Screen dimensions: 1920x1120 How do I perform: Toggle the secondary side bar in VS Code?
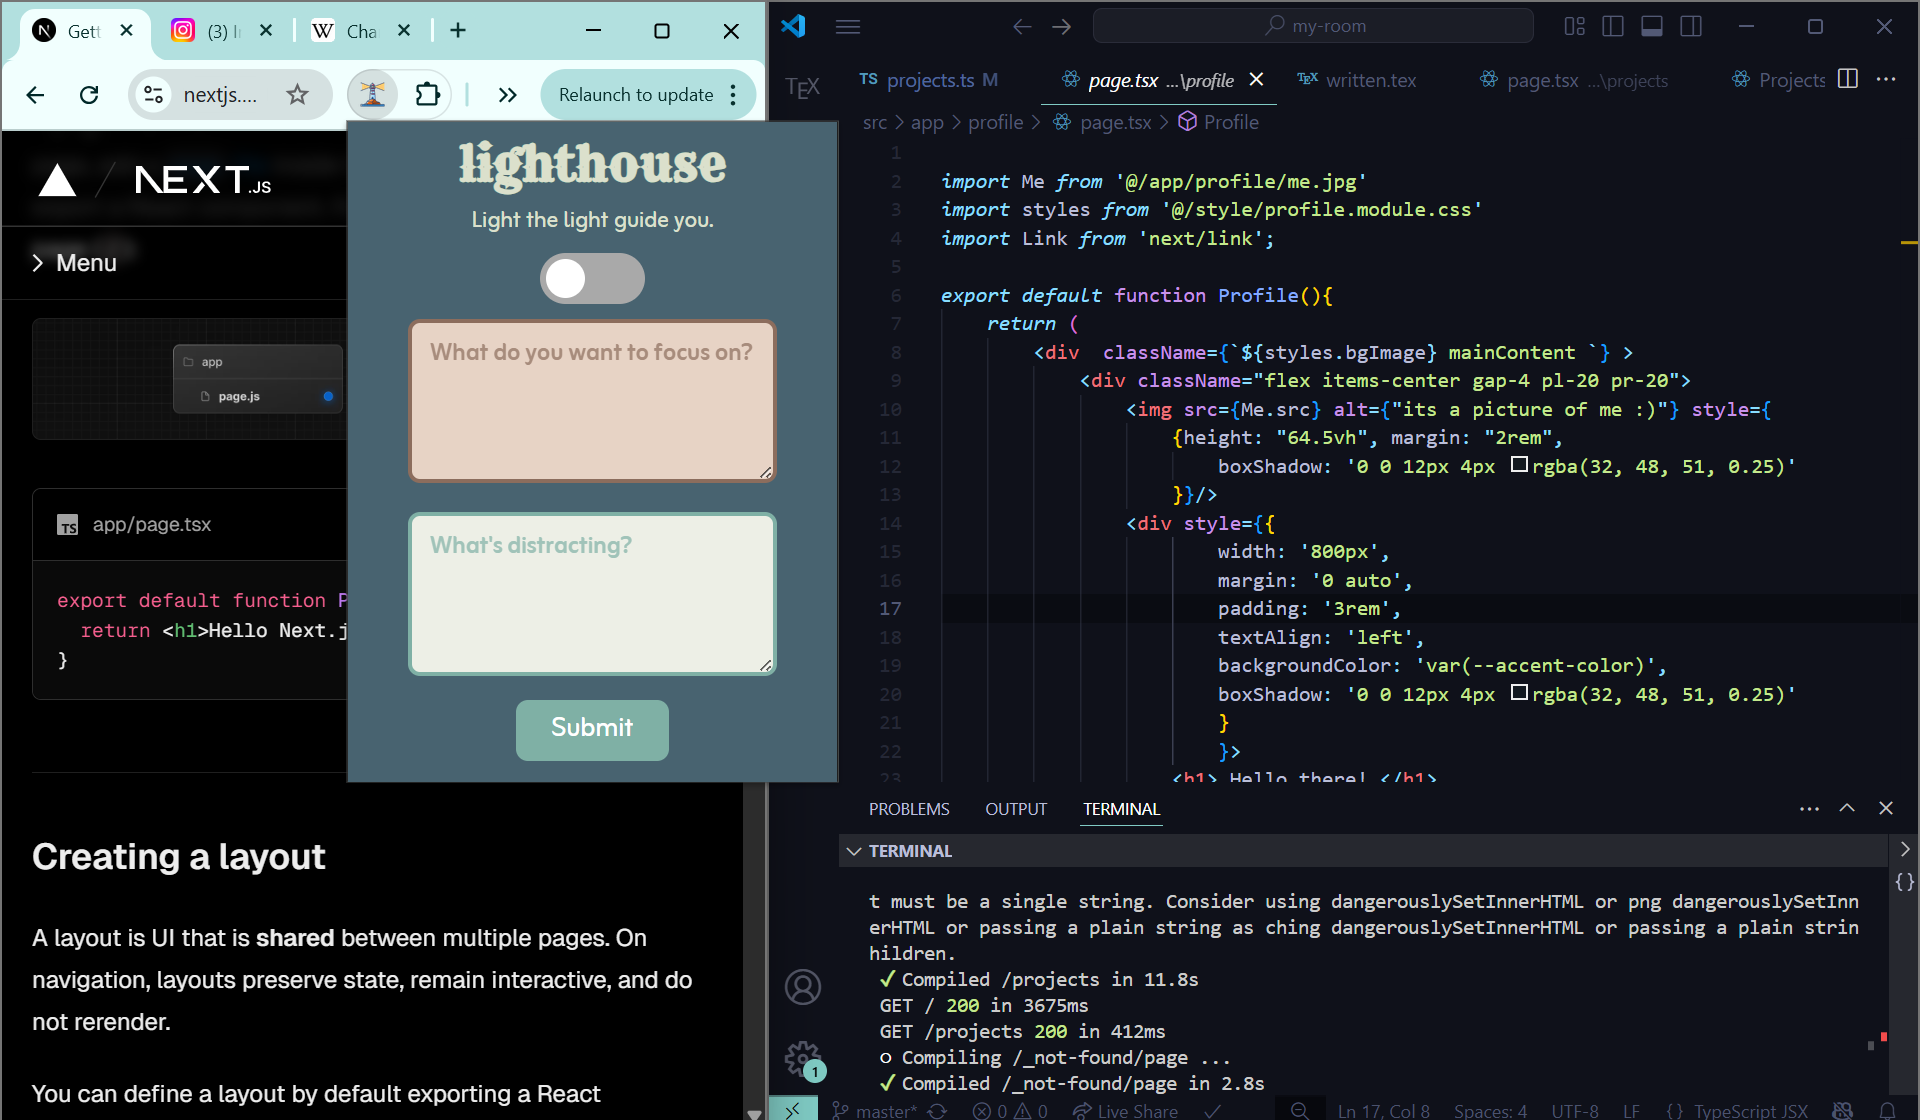[1691, 27]
